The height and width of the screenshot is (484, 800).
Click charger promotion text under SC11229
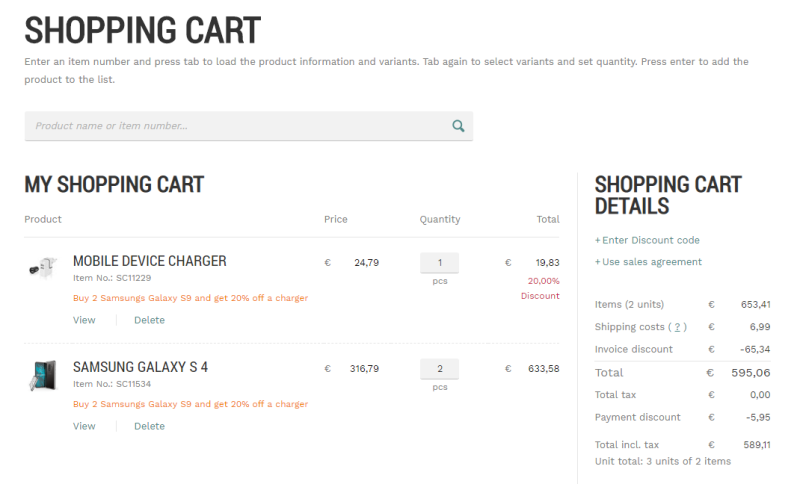tap(190, 298)
